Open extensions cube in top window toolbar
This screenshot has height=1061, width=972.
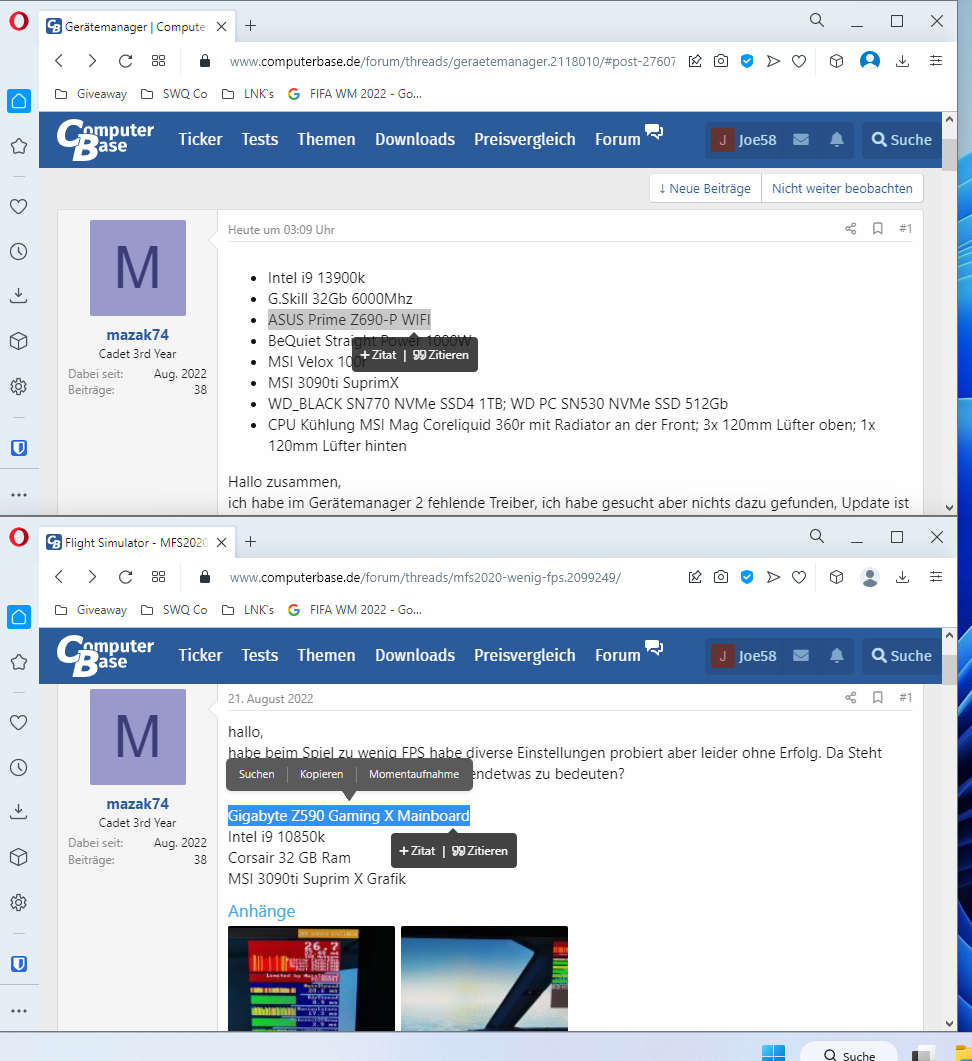click(x=837, y=61)
